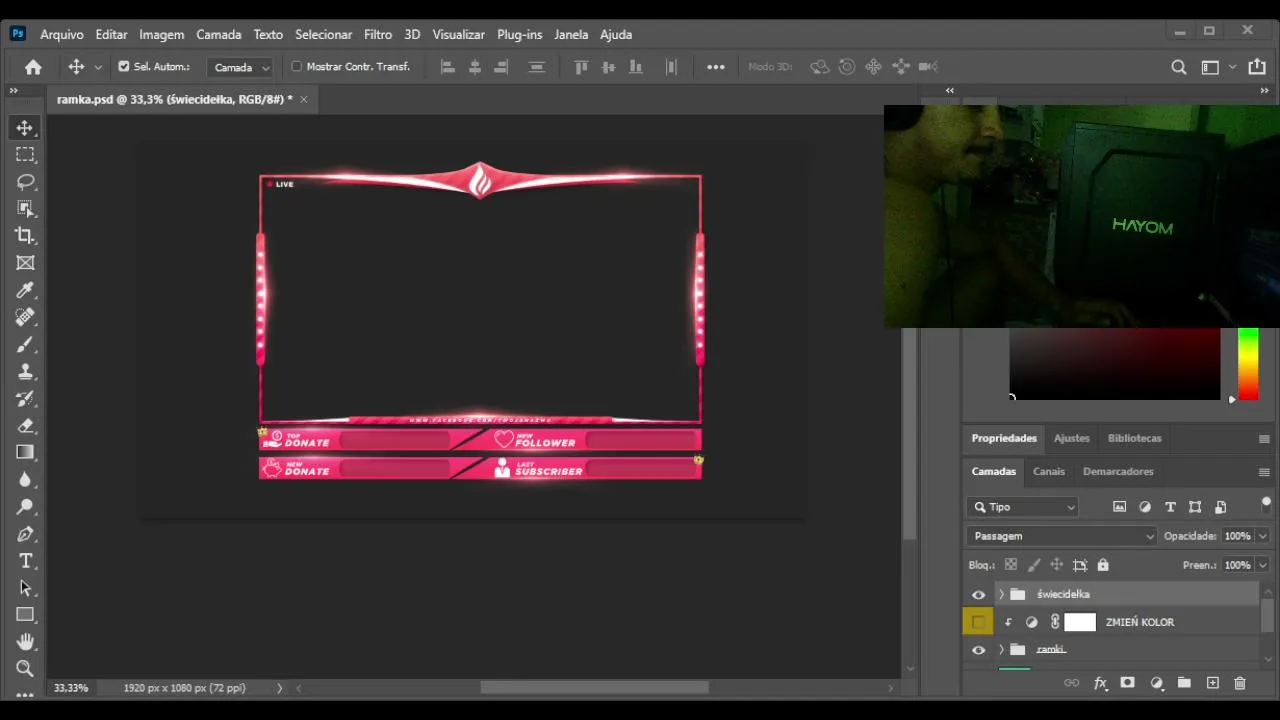Click the Share document icon
This screenshot has height=720, width=1280.
point(1257,67)
